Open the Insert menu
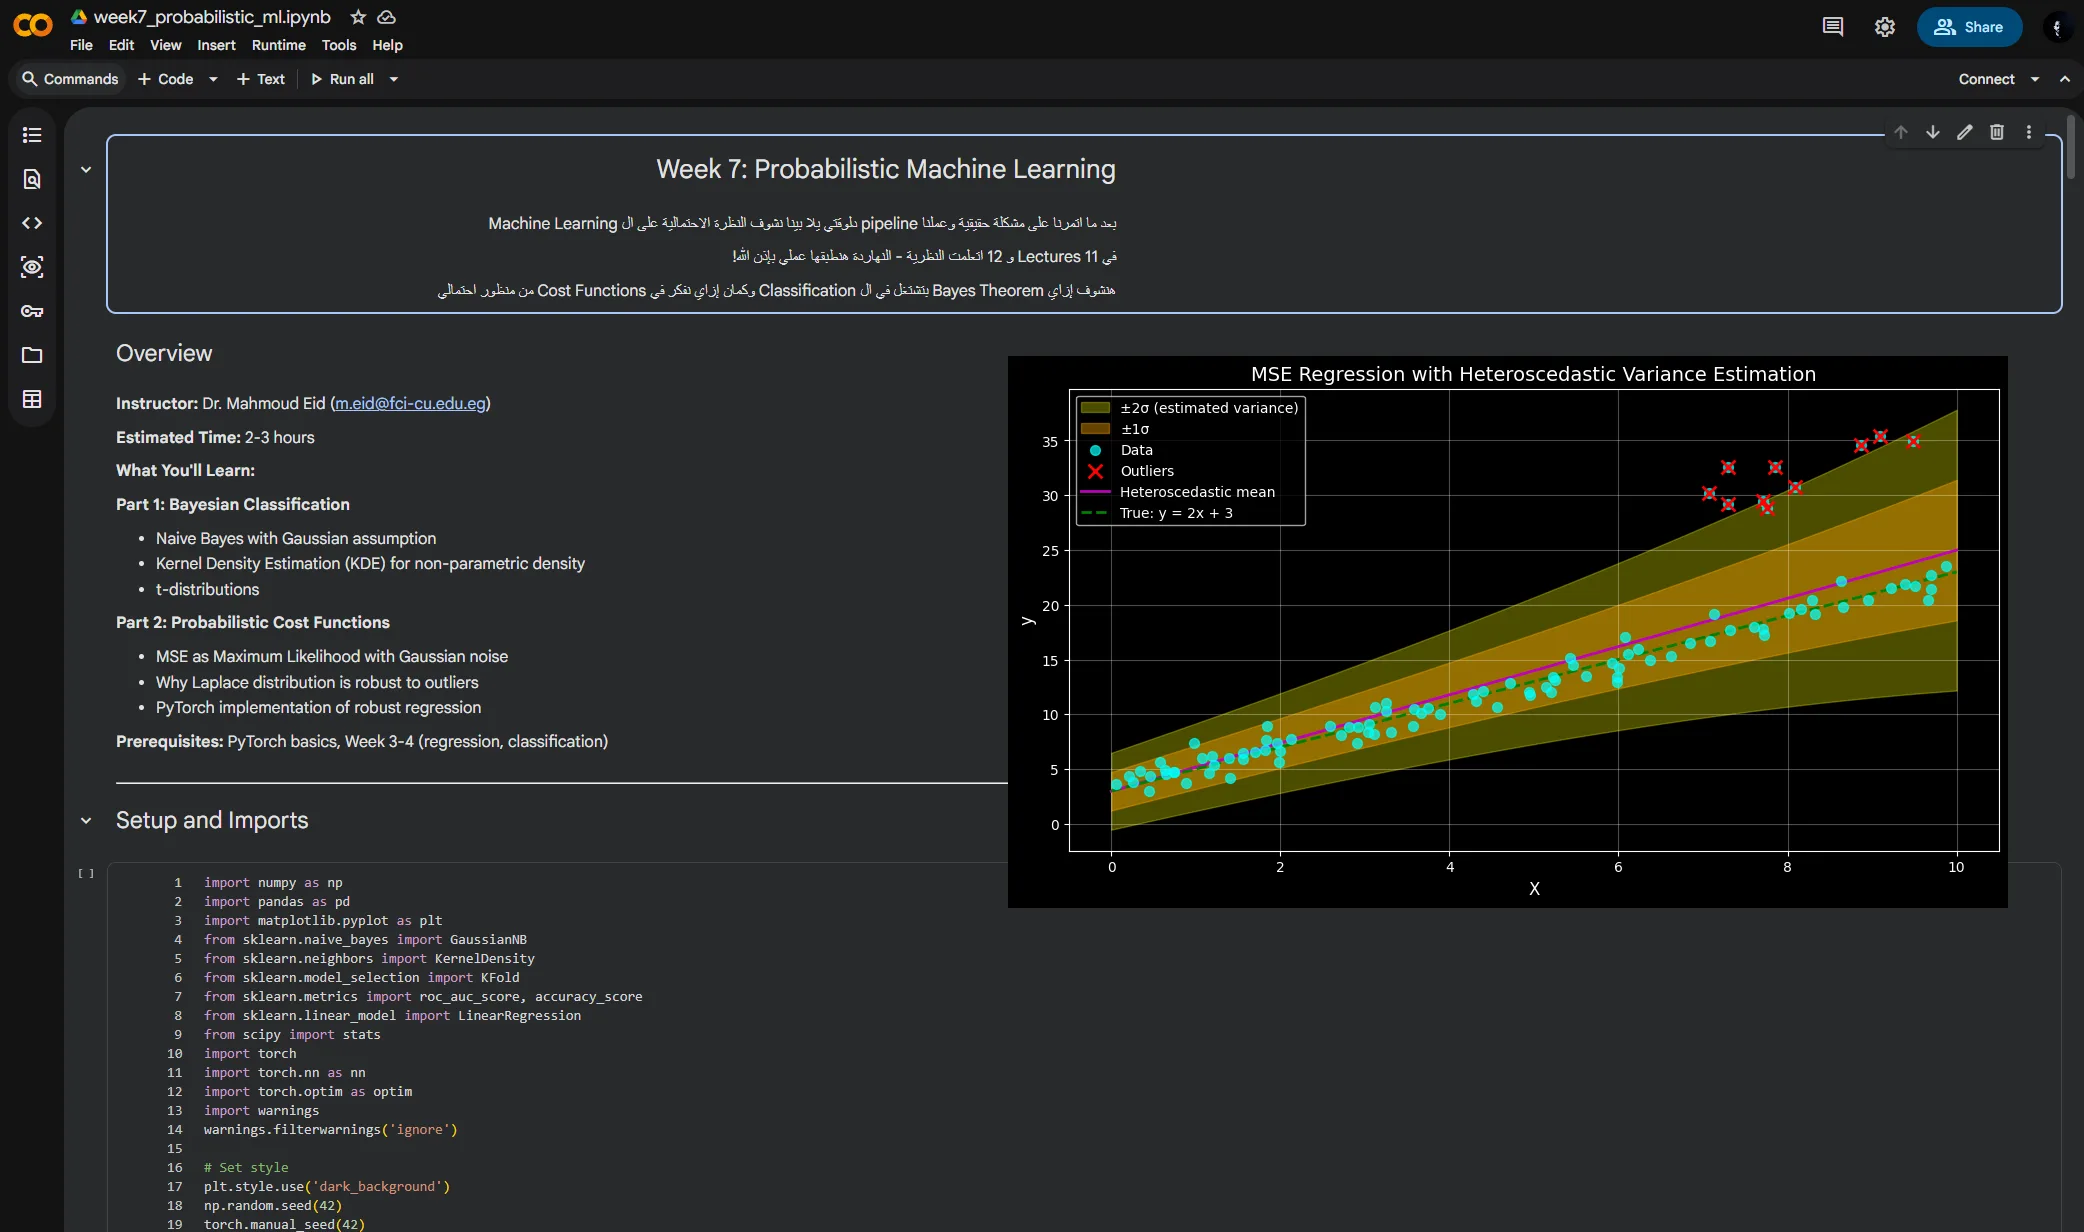 click(216, 45)
